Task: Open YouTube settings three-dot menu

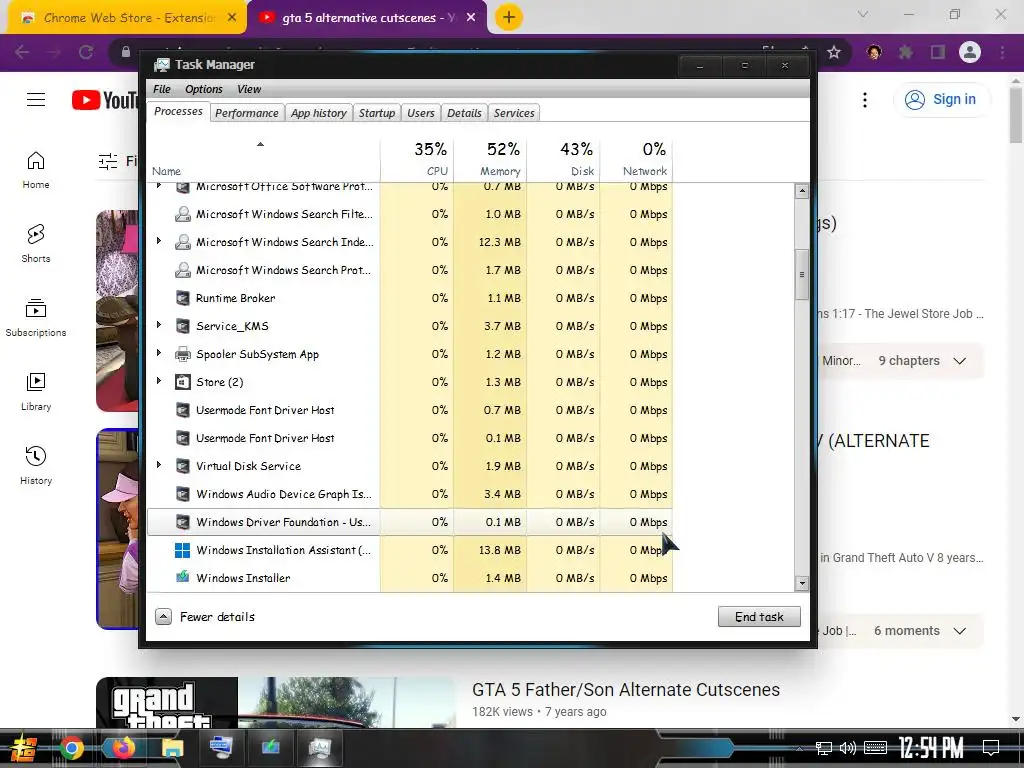Action: (865, 99)
